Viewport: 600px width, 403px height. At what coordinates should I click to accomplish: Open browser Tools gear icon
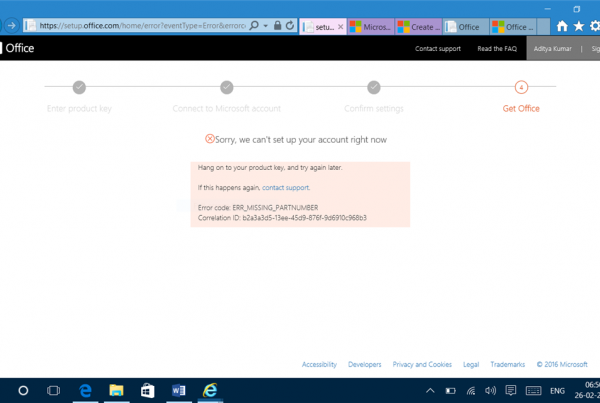595,26
